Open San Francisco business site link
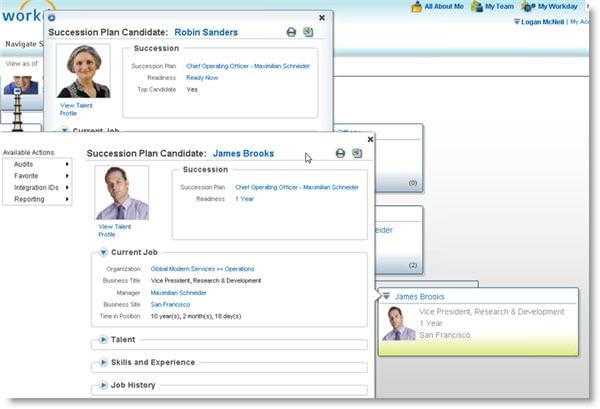This screenshot has width=600, height=409. pos(170,305)
